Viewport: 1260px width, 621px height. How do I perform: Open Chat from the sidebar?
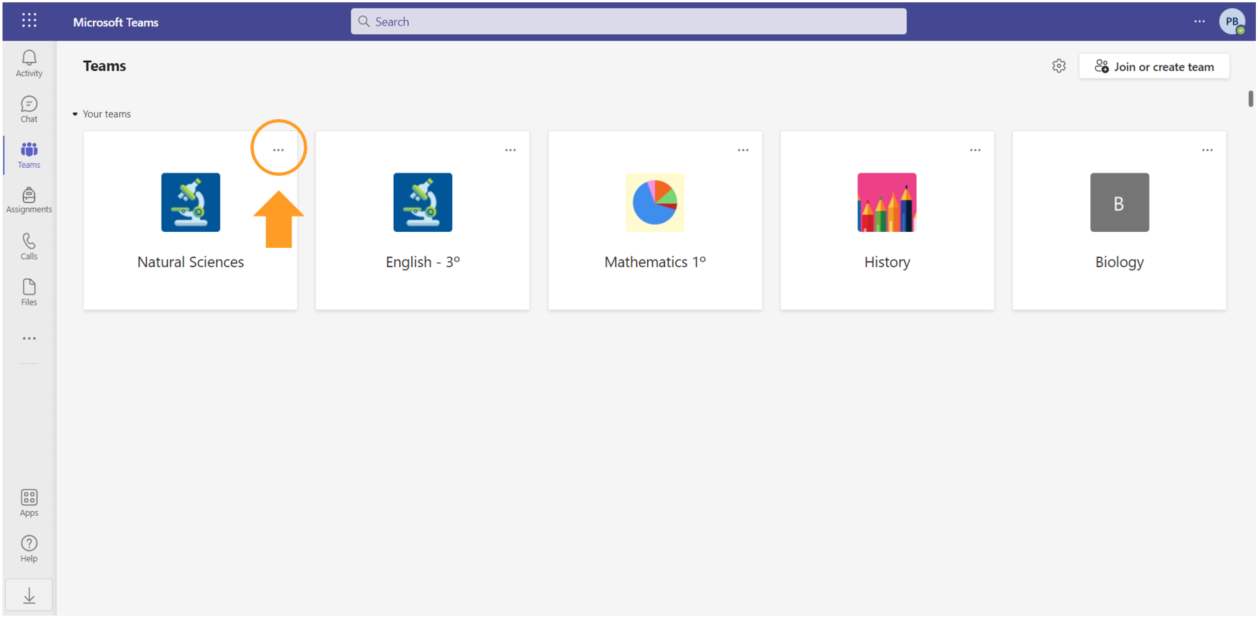click(29, 109)
